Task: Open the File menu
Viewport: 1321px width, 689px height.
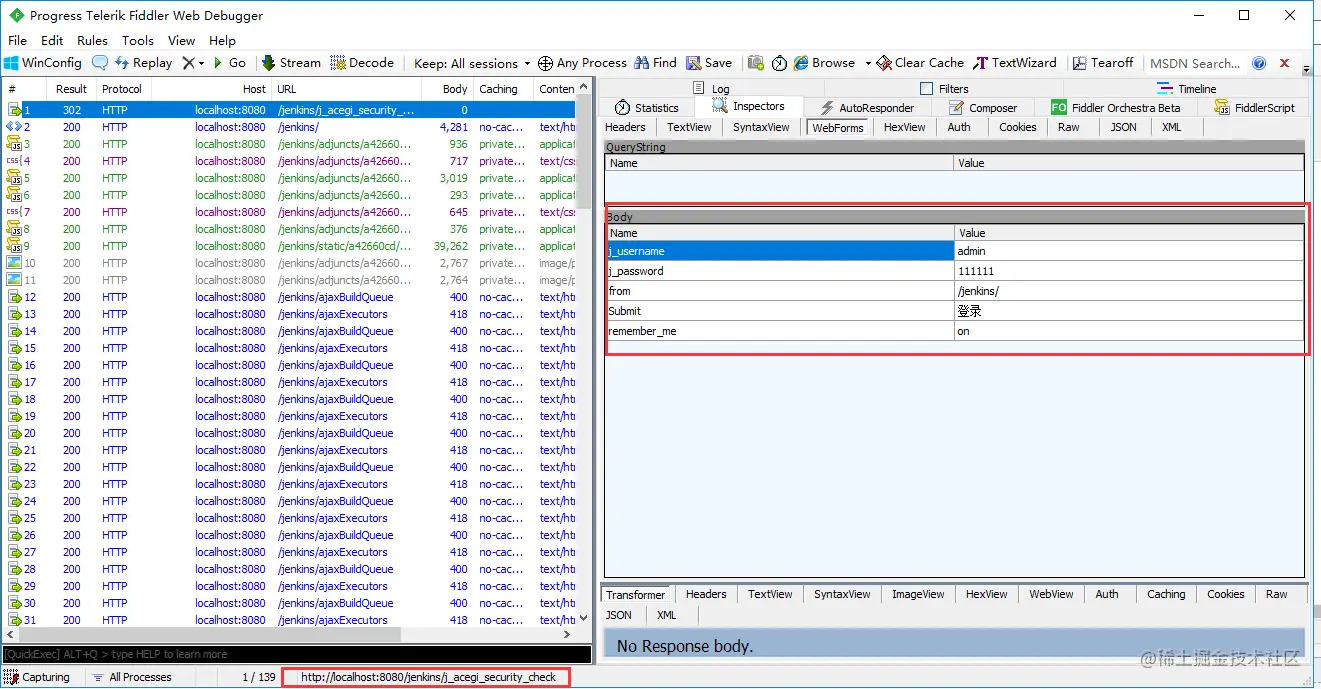Action: pos(18,41)
